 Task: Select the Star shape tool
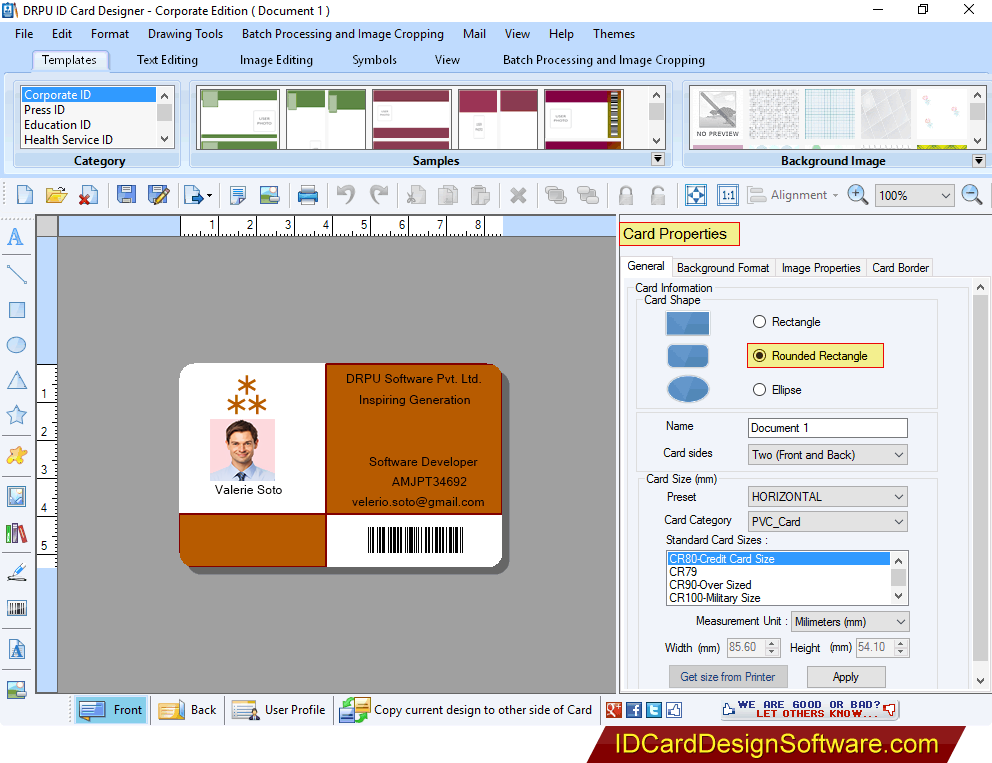pos(15,415)
